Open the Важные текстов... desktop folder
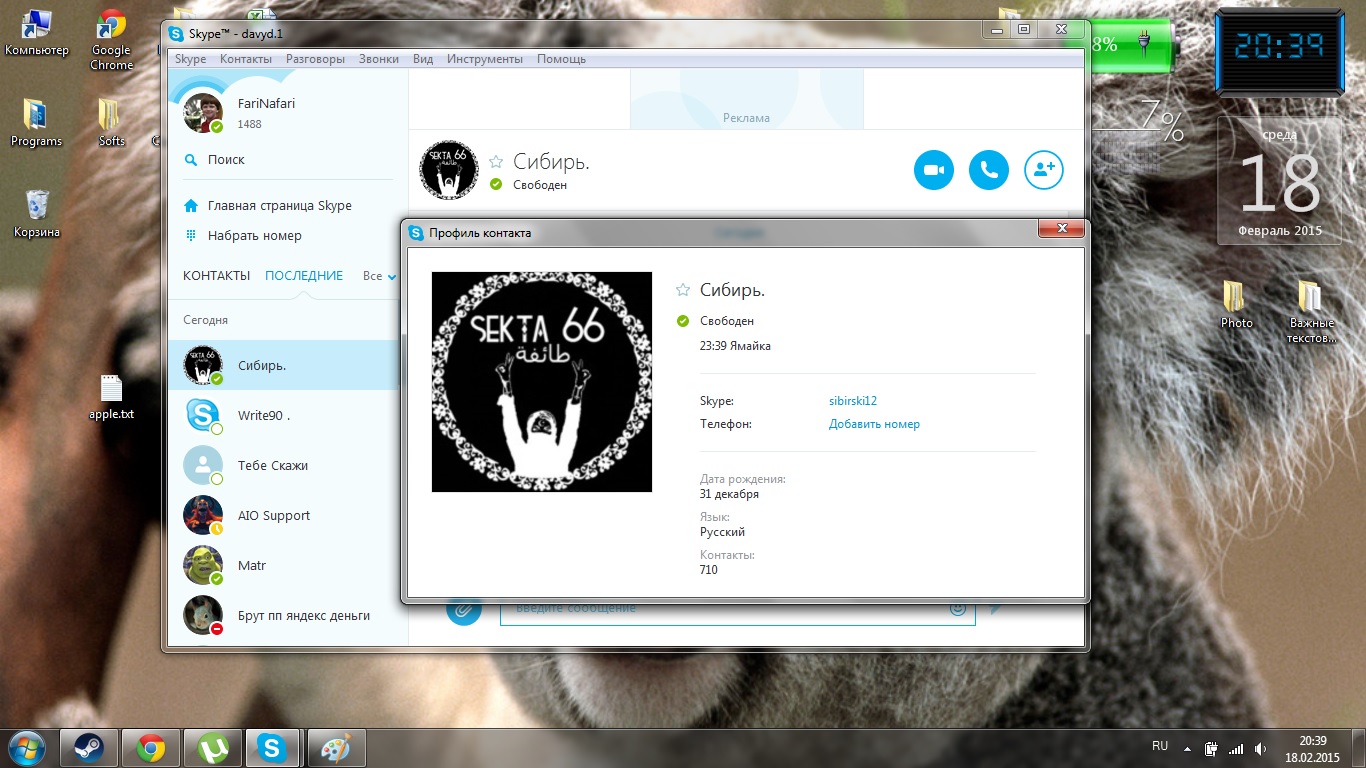The image size is (1366, 768). (x=1311, y=311)
